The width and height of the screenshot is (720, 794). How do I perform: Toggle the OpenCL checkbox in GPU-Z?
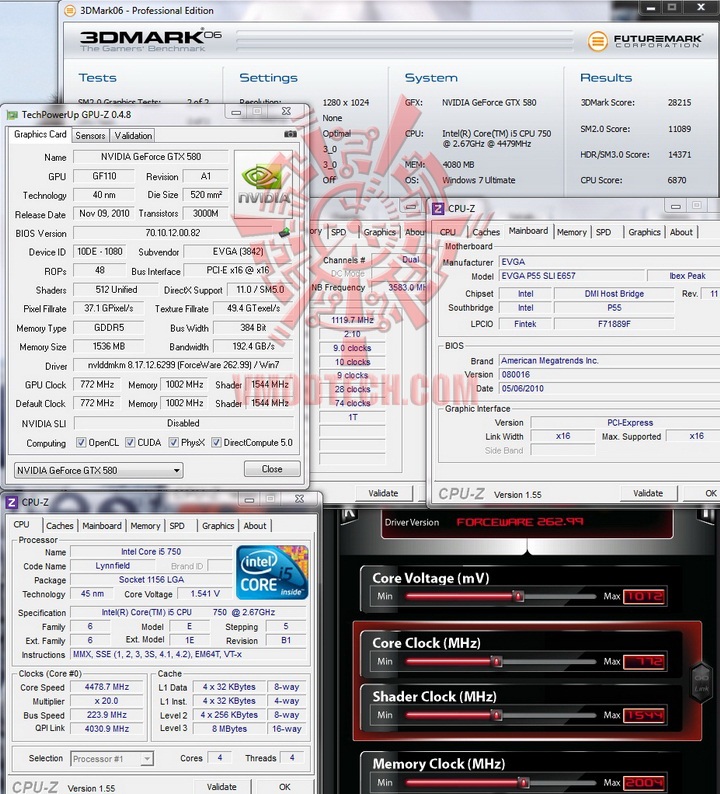tap(81, 443)
